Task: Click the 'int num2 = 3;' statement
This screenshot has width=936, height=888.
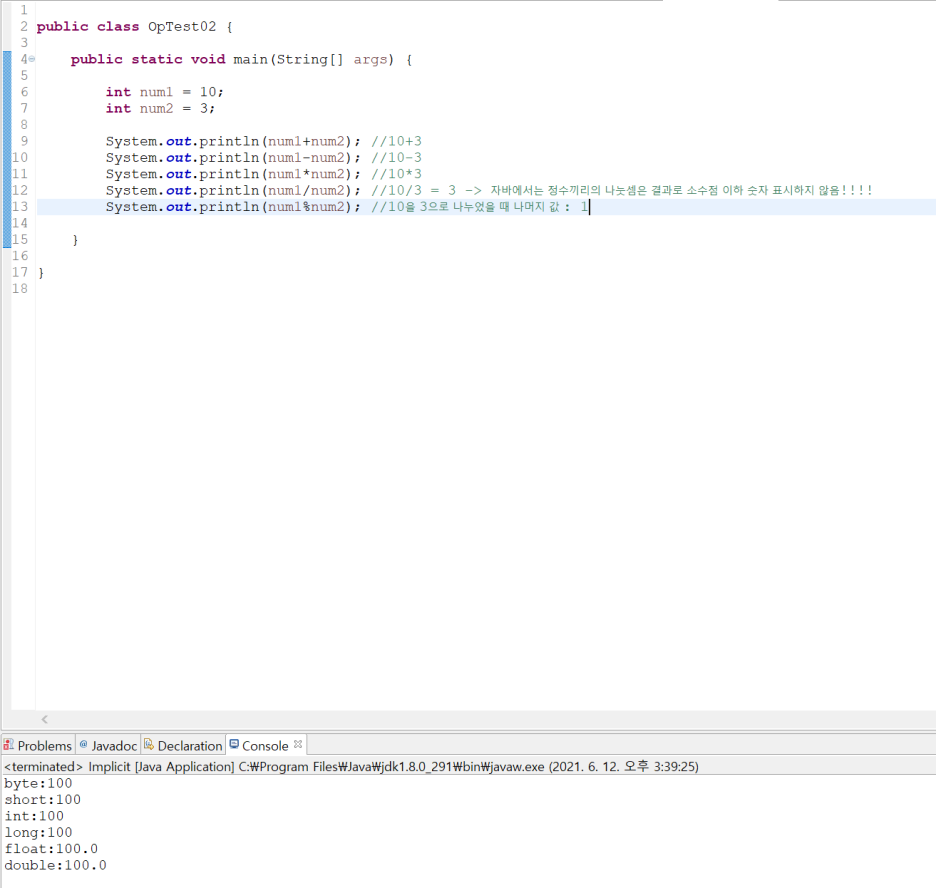Action: coord(161,109)
